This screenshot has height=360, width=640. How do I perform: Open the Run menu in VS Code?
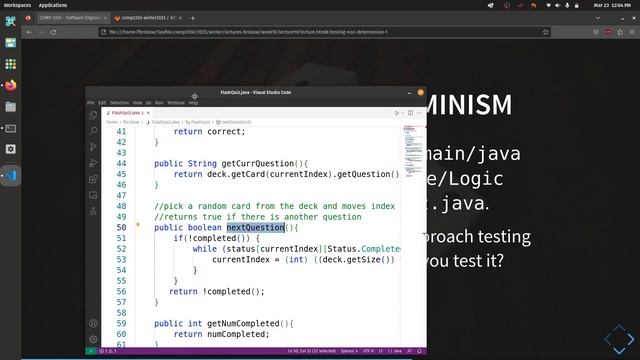(x=159, y=103)
